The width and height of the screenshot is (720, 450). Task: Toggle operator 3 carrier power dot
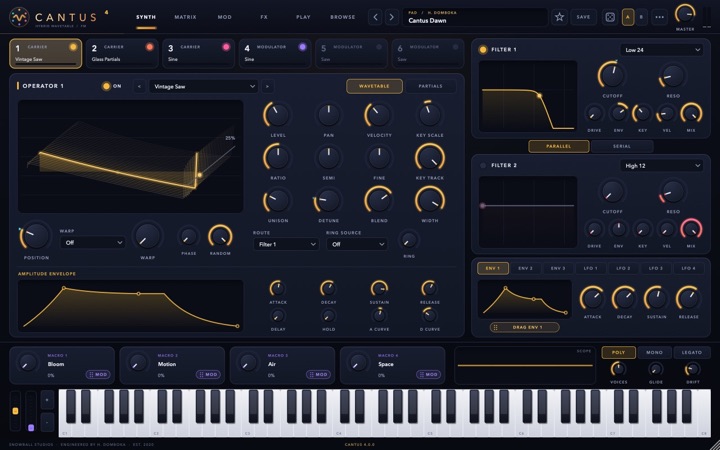pyautogui.click(x=226, y=47)
